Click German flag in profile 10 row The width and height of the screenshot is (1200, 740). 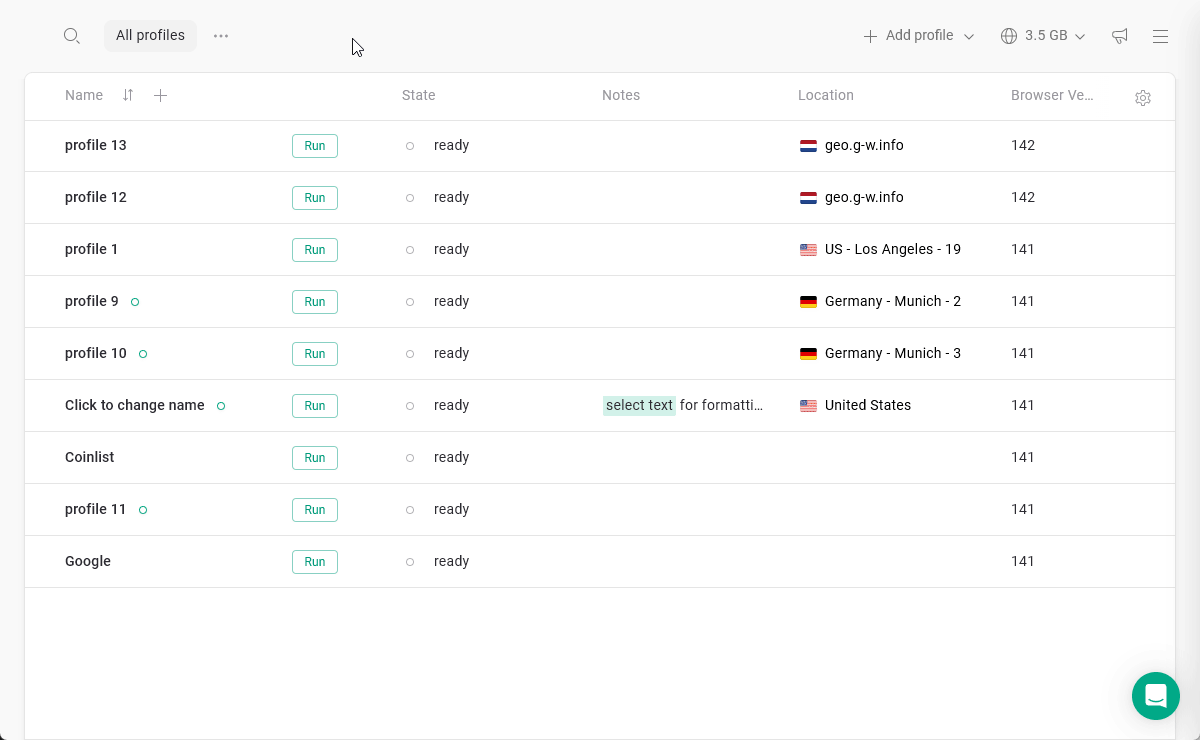808,354
